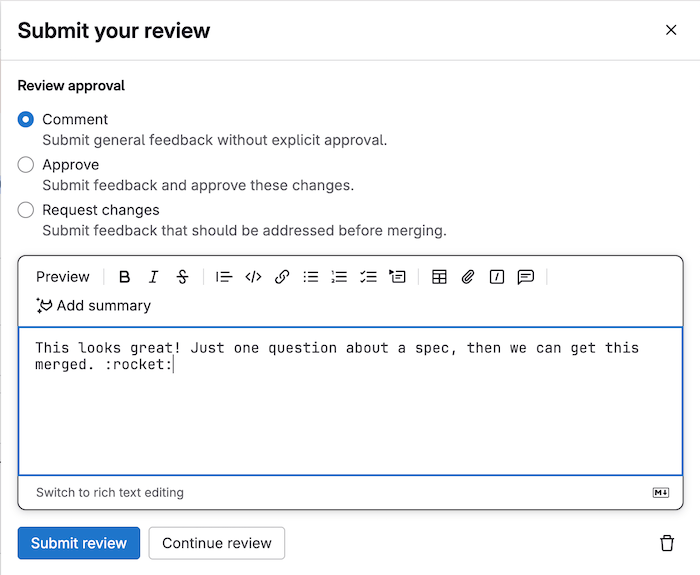Apply italic text formatting

click(x=153, y=277)
